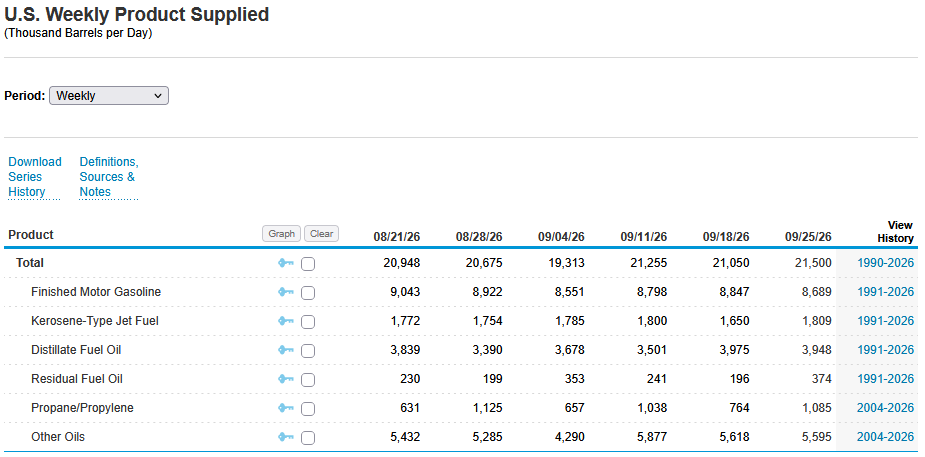The width and height of the screenshot is (925, 457).
Task: Open Definitions, Sources & Notes link
Action: (109, 177)
